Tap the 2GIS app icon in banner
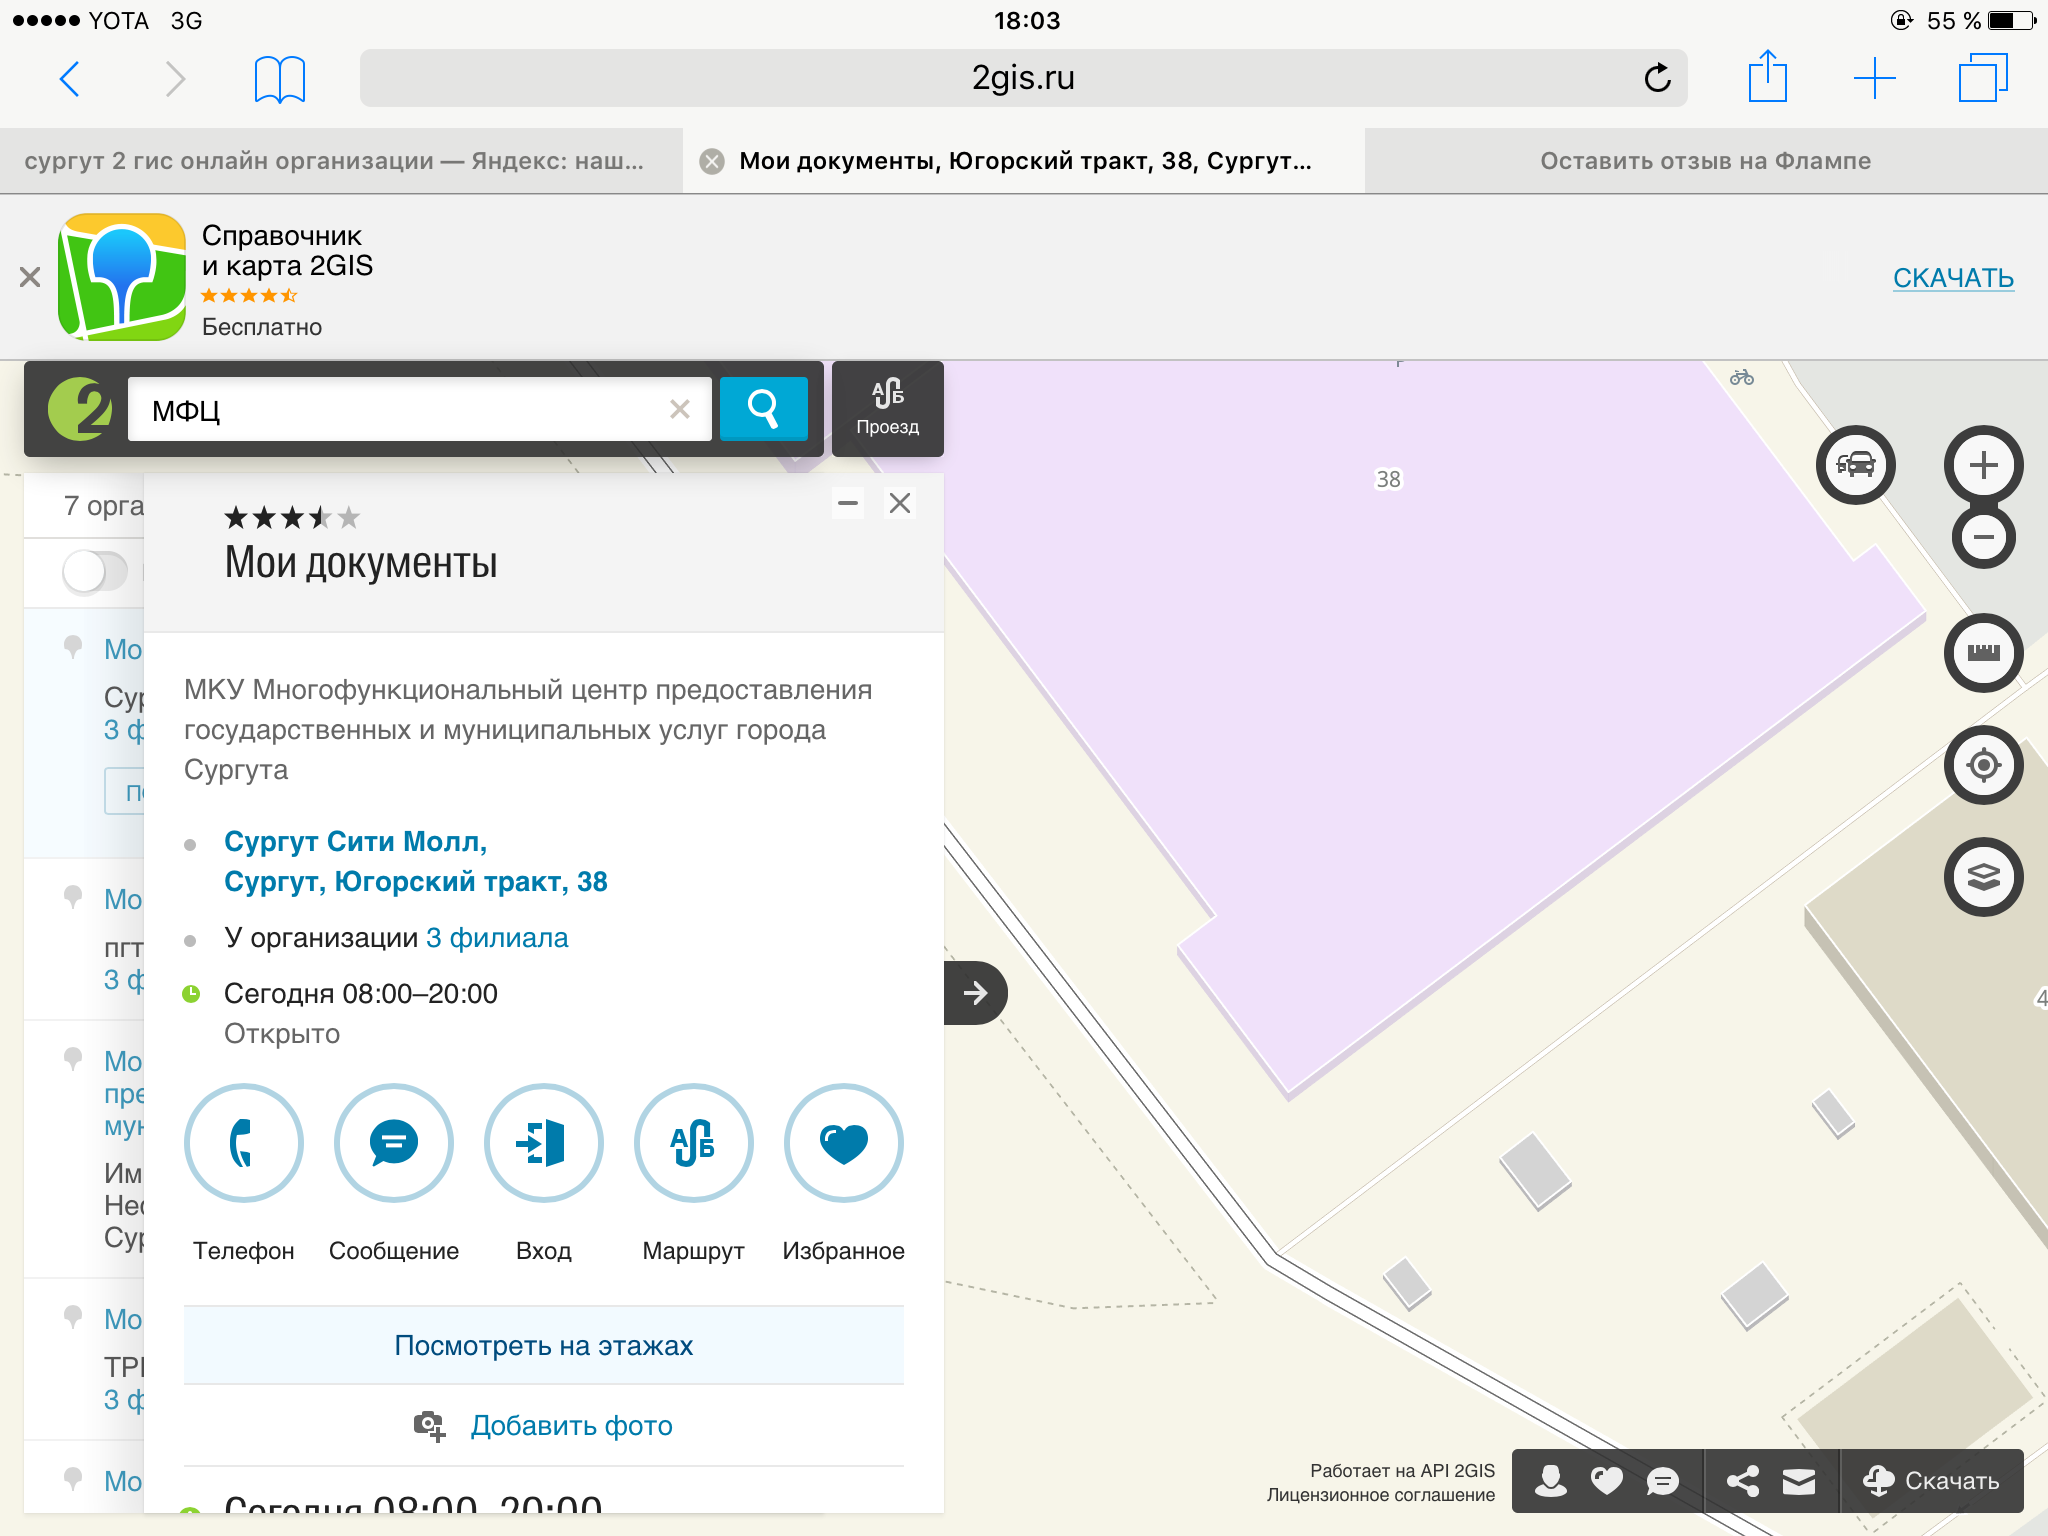The height and width of the screenshot is (1536, 2048). (122, 277)
